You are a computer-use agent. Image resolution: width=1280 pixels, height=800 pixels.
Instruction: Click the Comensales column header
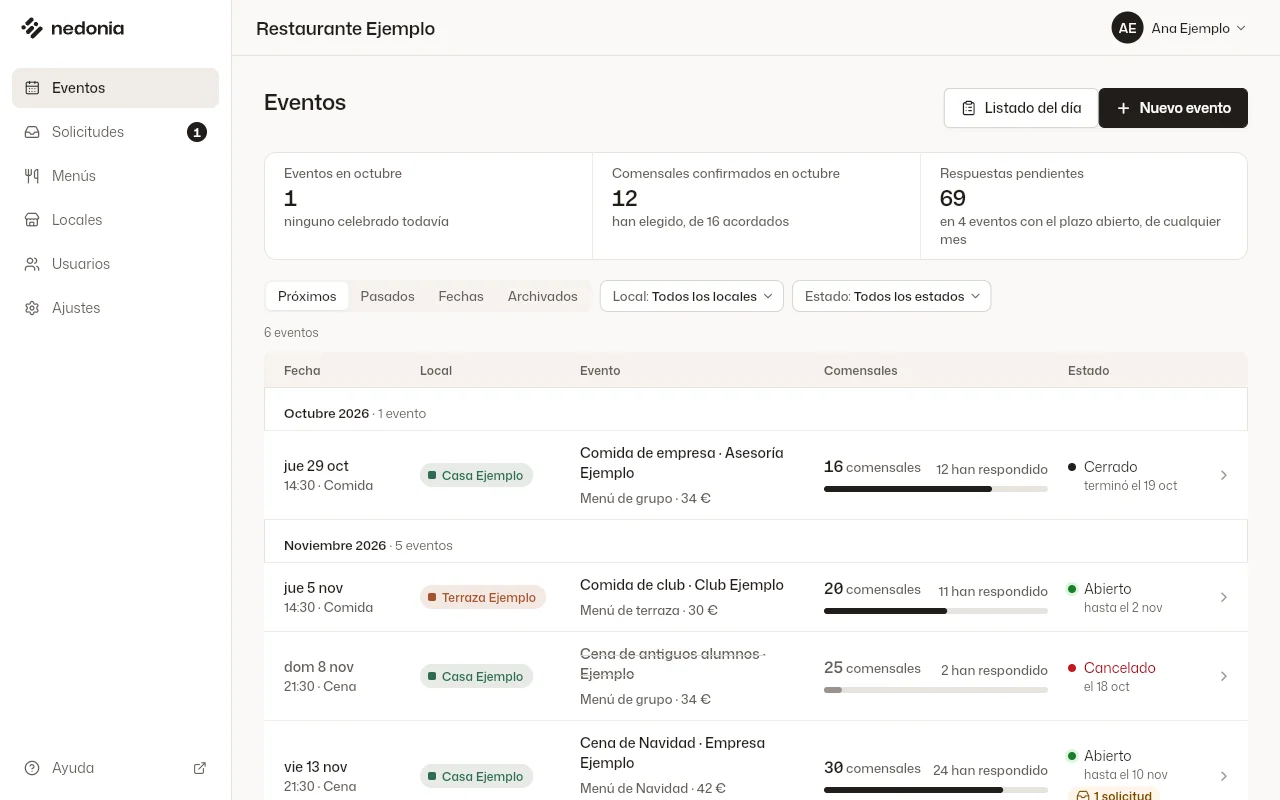click(x=860, y=370)
